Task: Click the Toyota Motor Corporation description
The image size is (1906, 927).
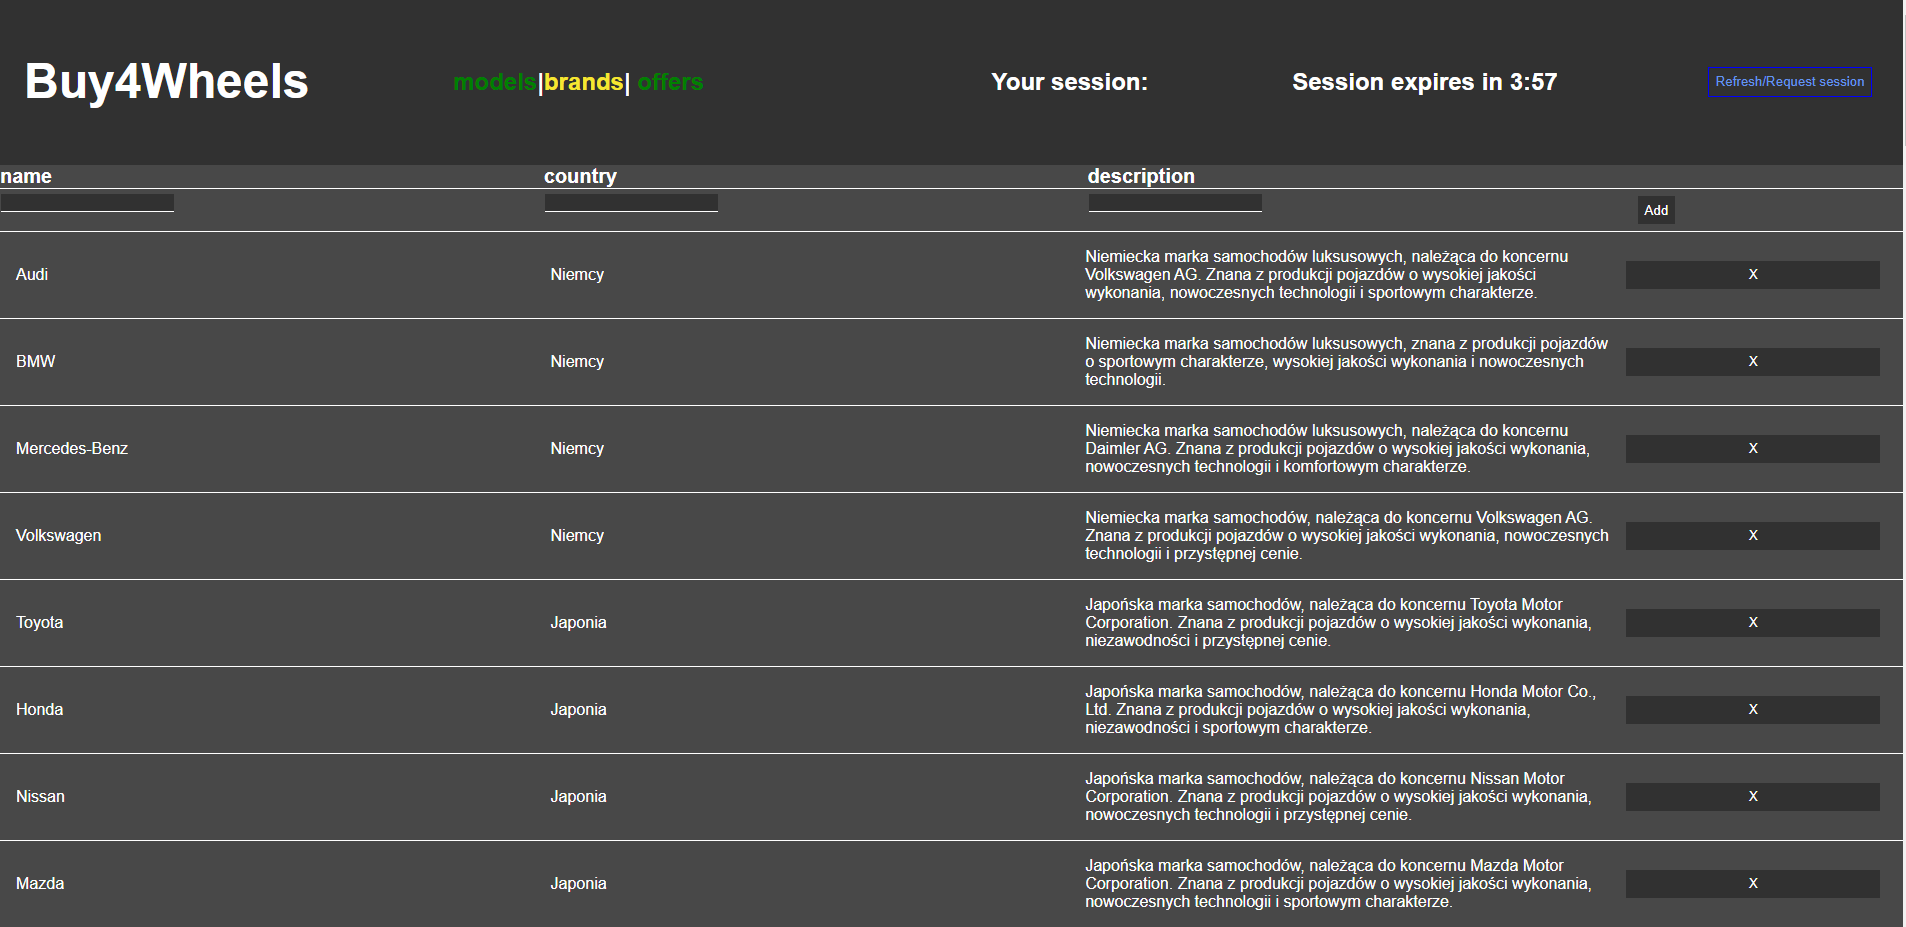Action: point(1339,623)
